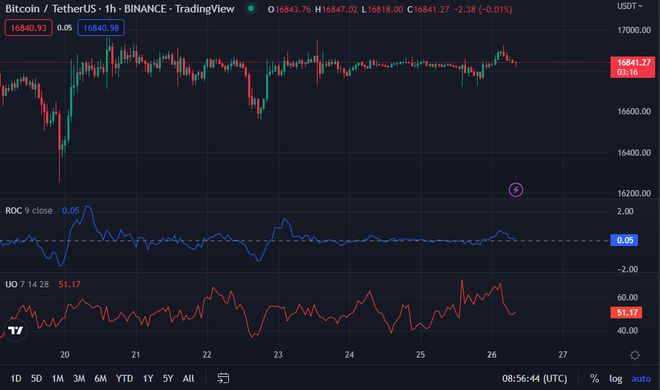
Task: Click the blue buy price 16840.98 button
Action: pos(101,28)
